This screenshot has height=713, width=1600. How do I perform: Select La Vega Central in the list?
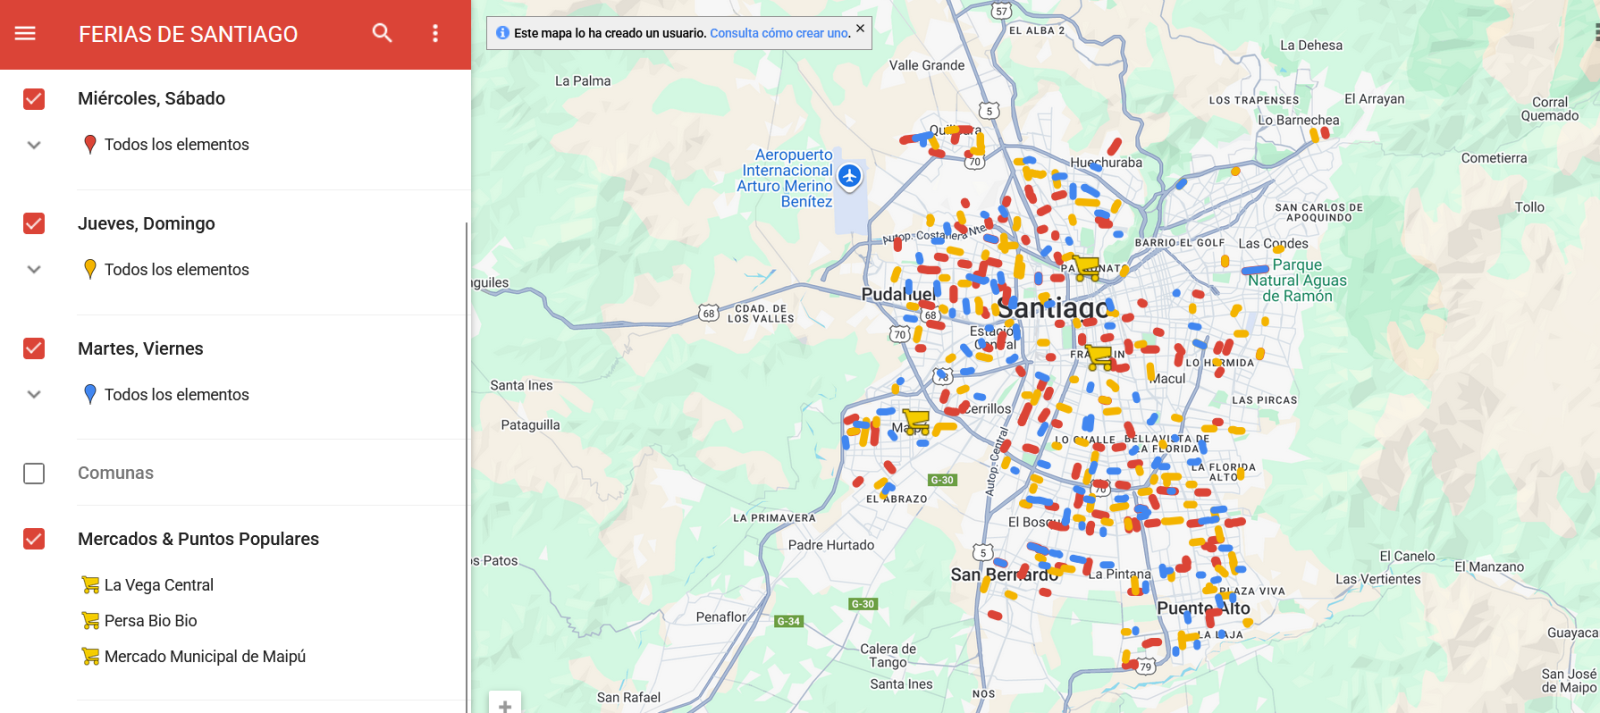point(158,585)
